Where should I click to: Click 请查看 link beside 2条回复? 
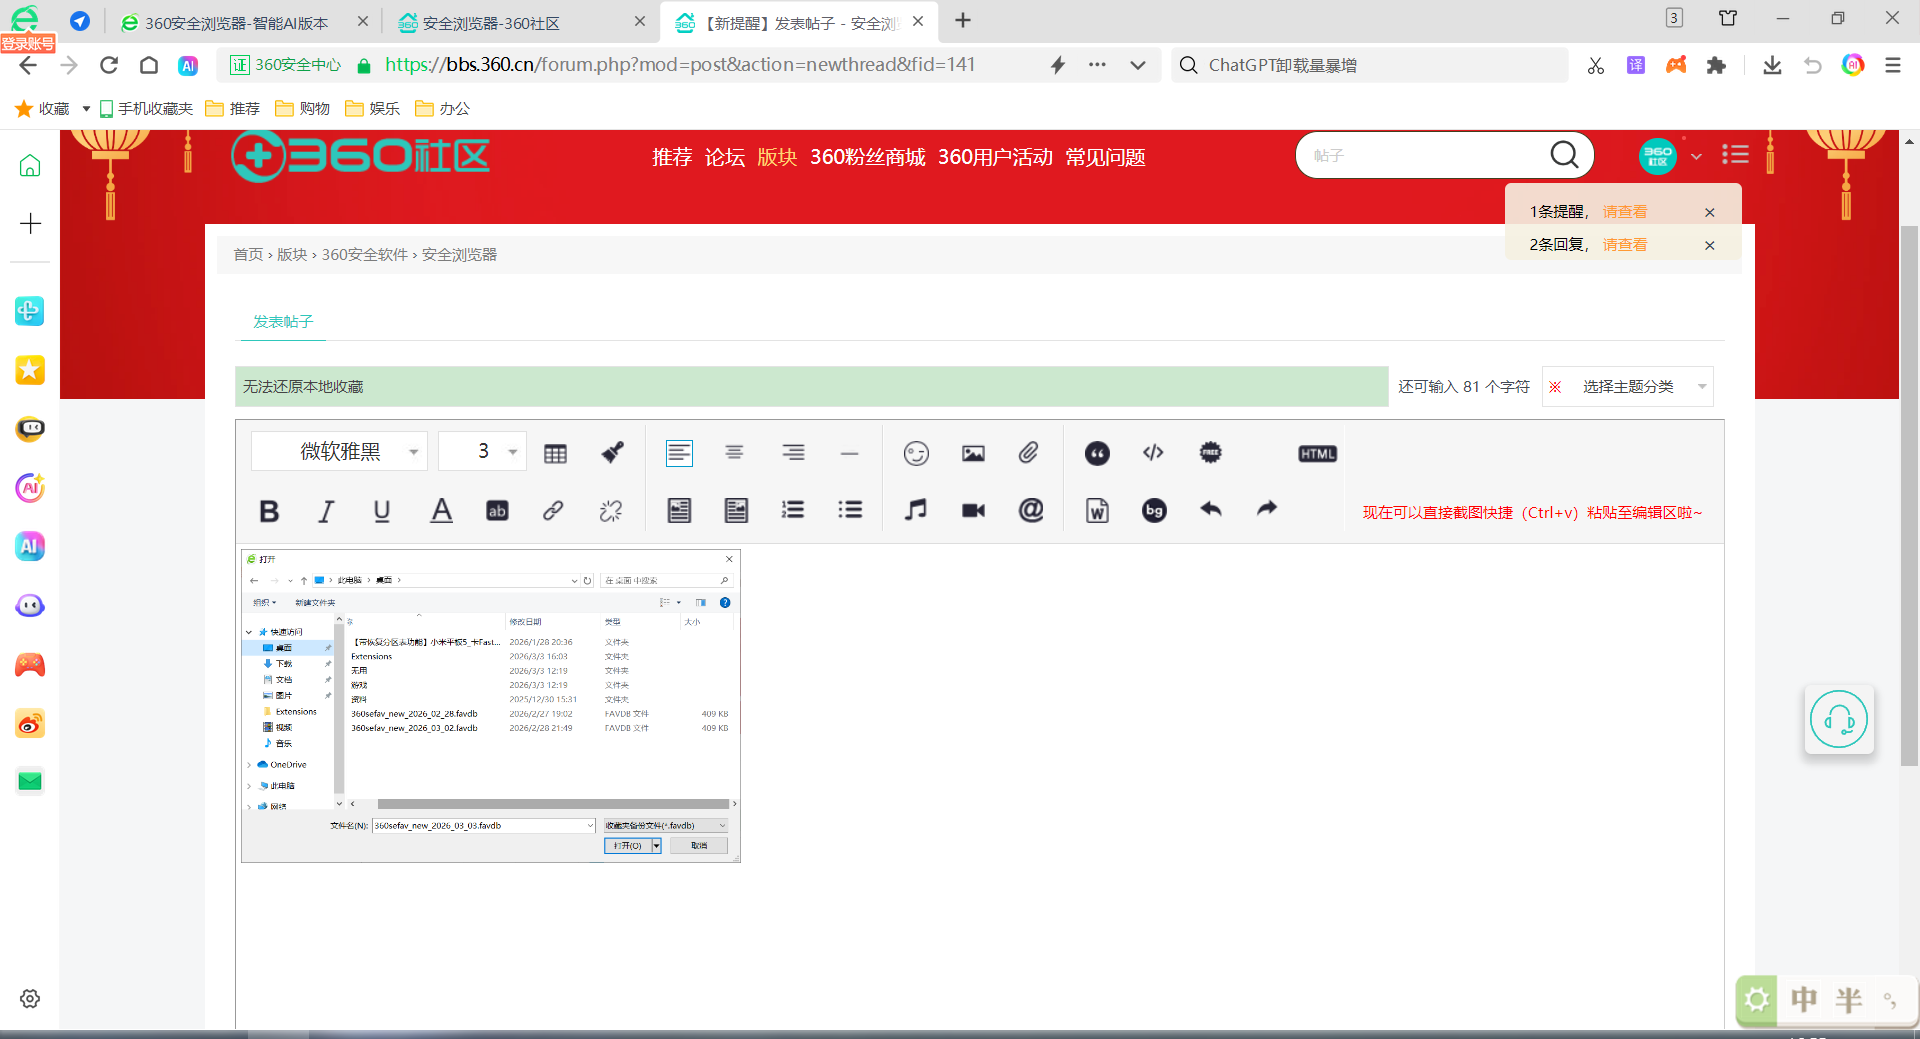[1624, 245]
